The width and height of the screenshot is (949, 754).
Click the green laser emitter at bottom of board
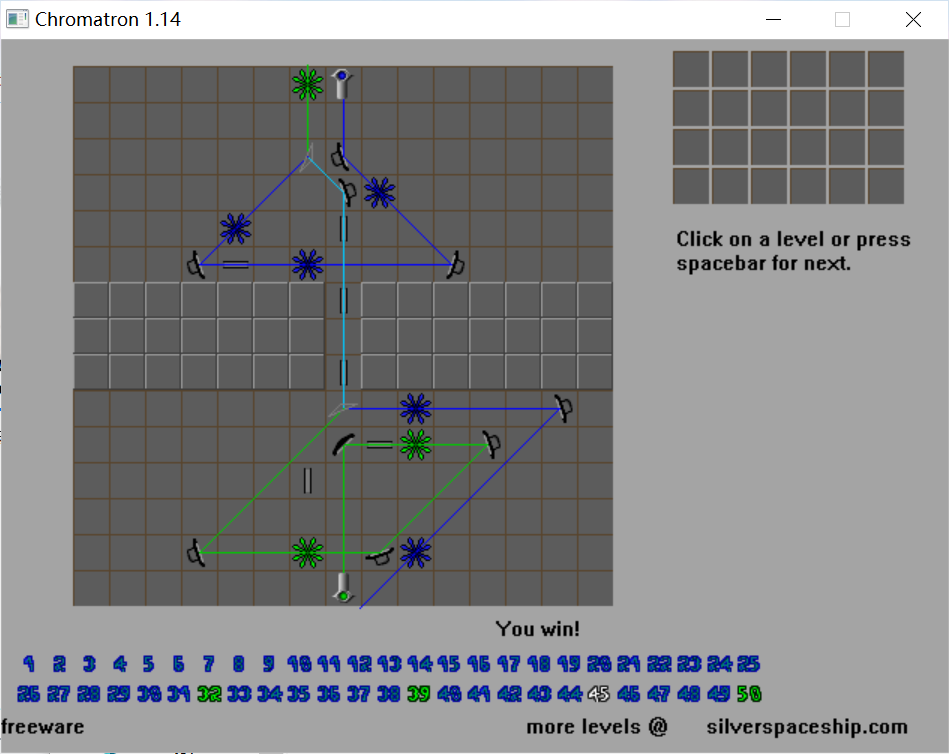tap(343, 588)
